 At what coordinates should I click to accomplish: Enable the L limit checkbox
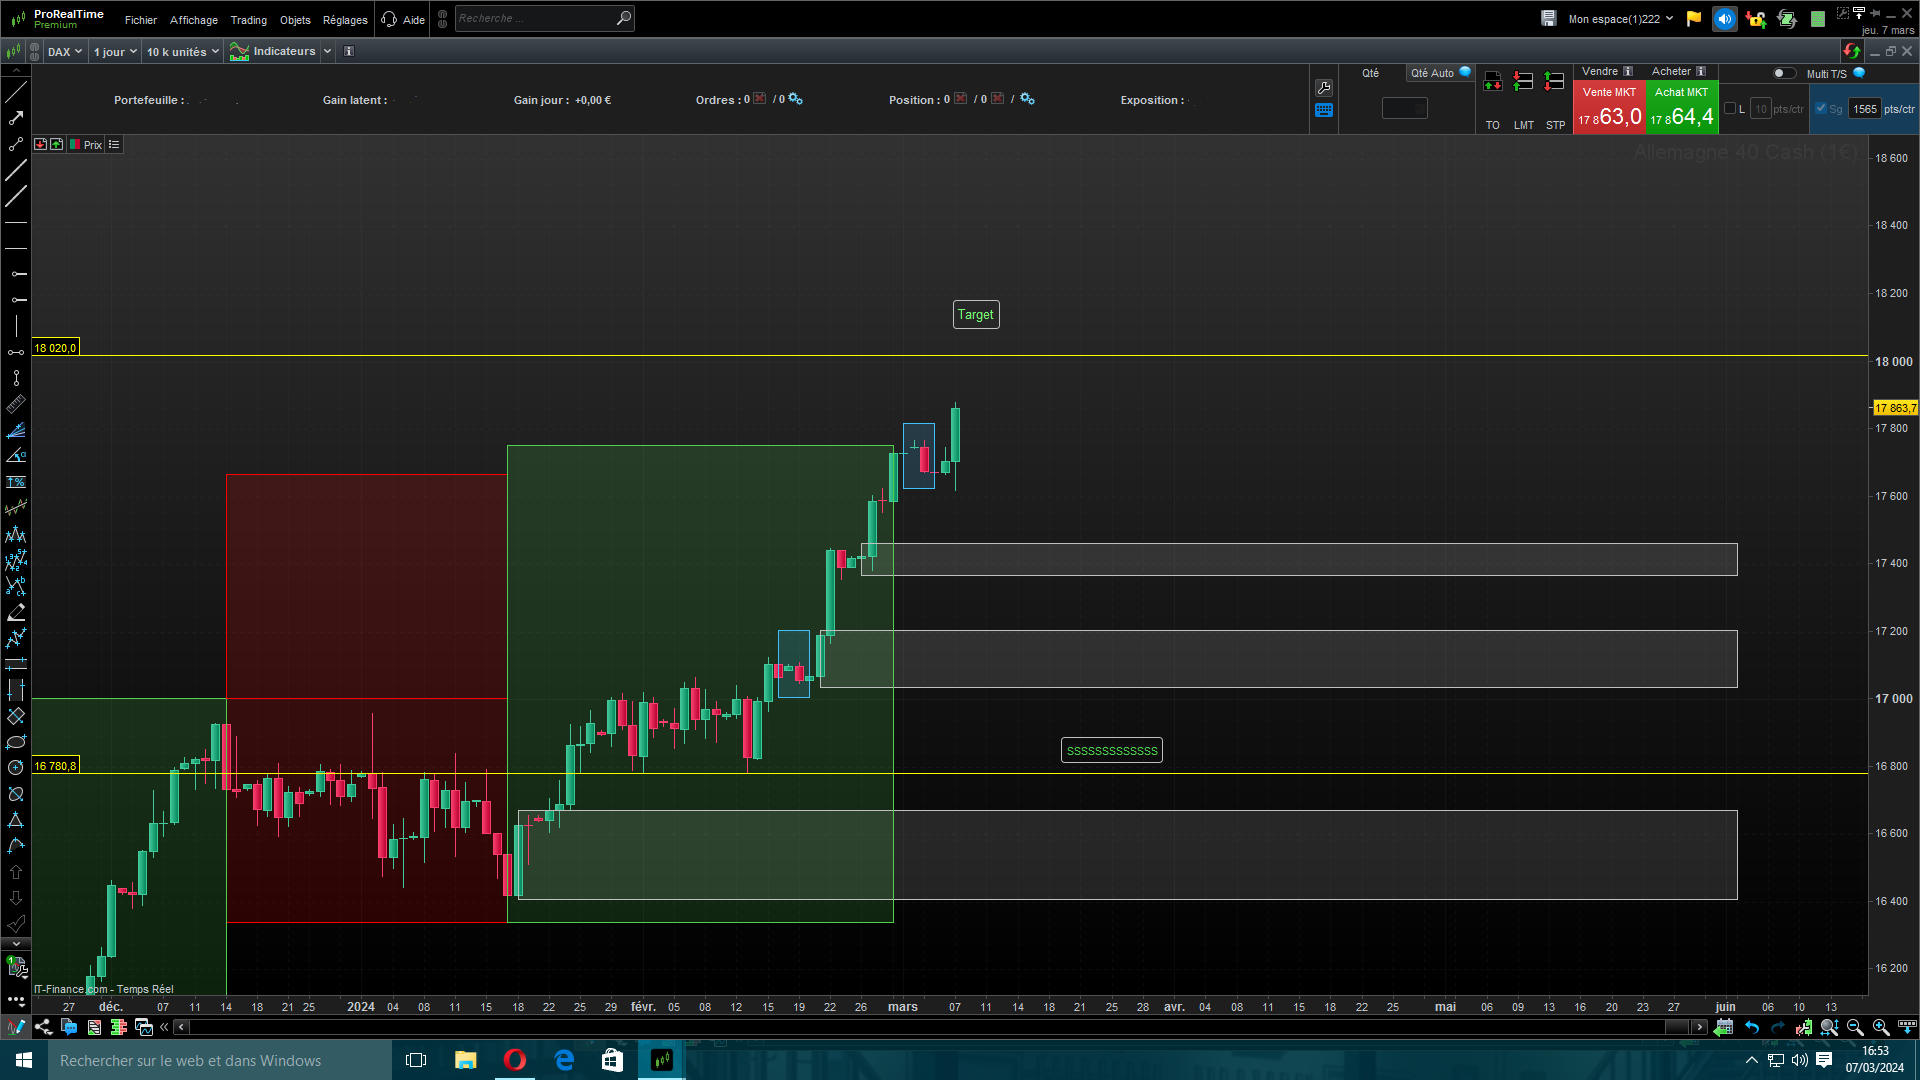click(1730, 108)
